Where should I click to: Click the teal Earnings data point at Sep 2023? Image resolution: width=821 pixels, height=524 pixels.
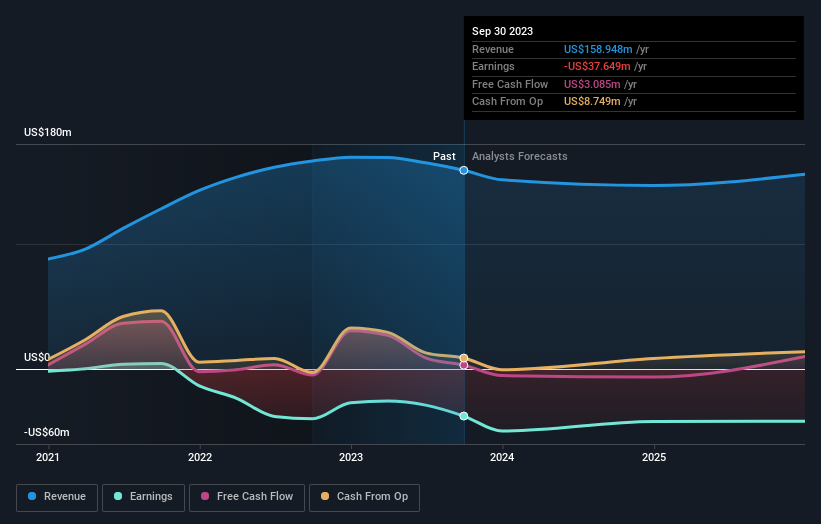[464, 416]
